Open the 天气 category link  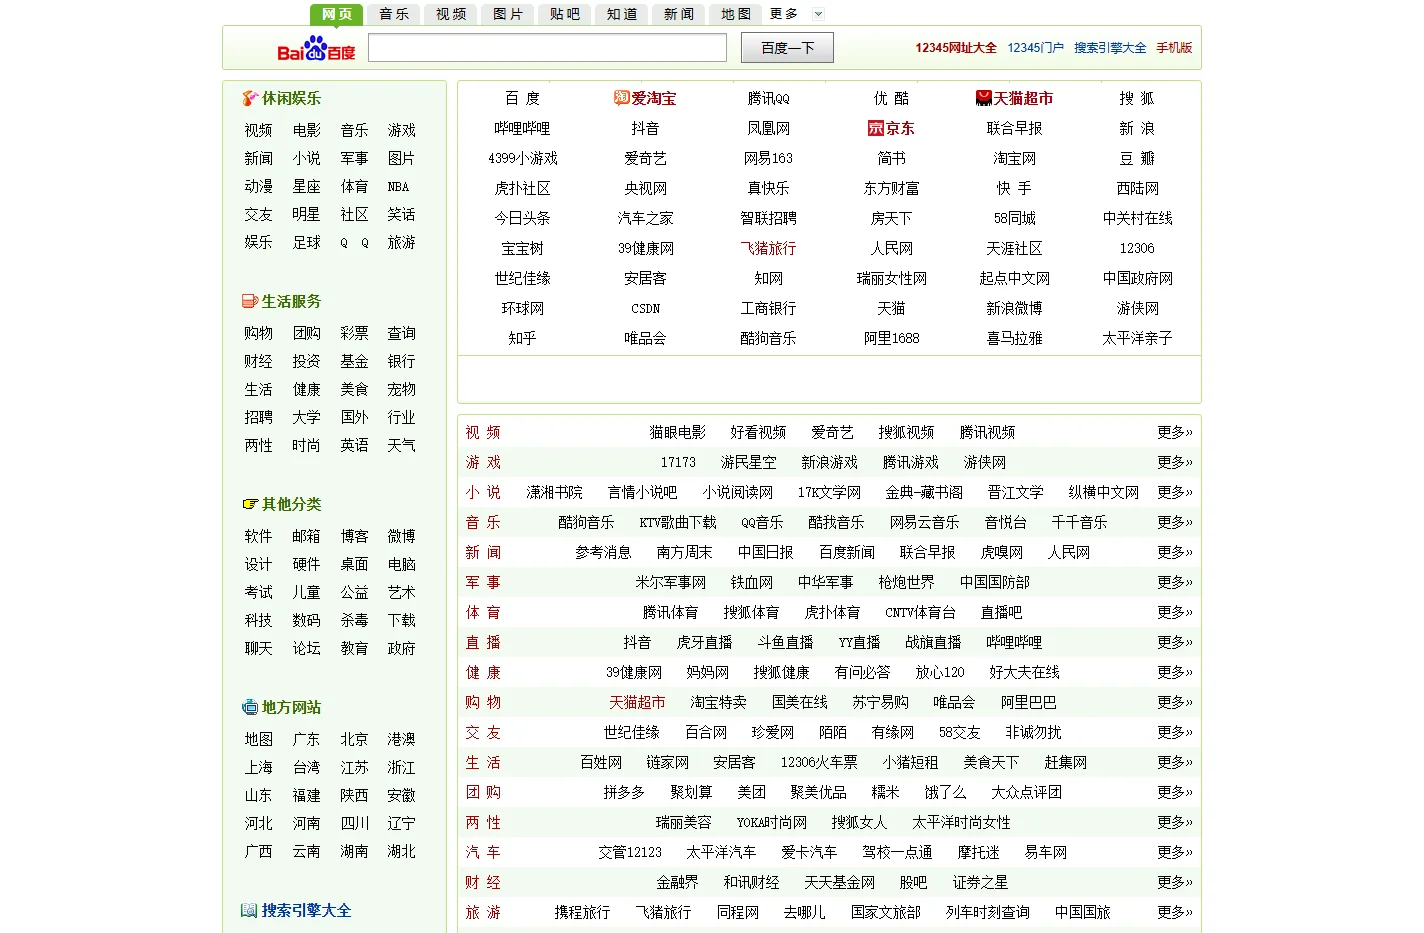coord(401,445)
